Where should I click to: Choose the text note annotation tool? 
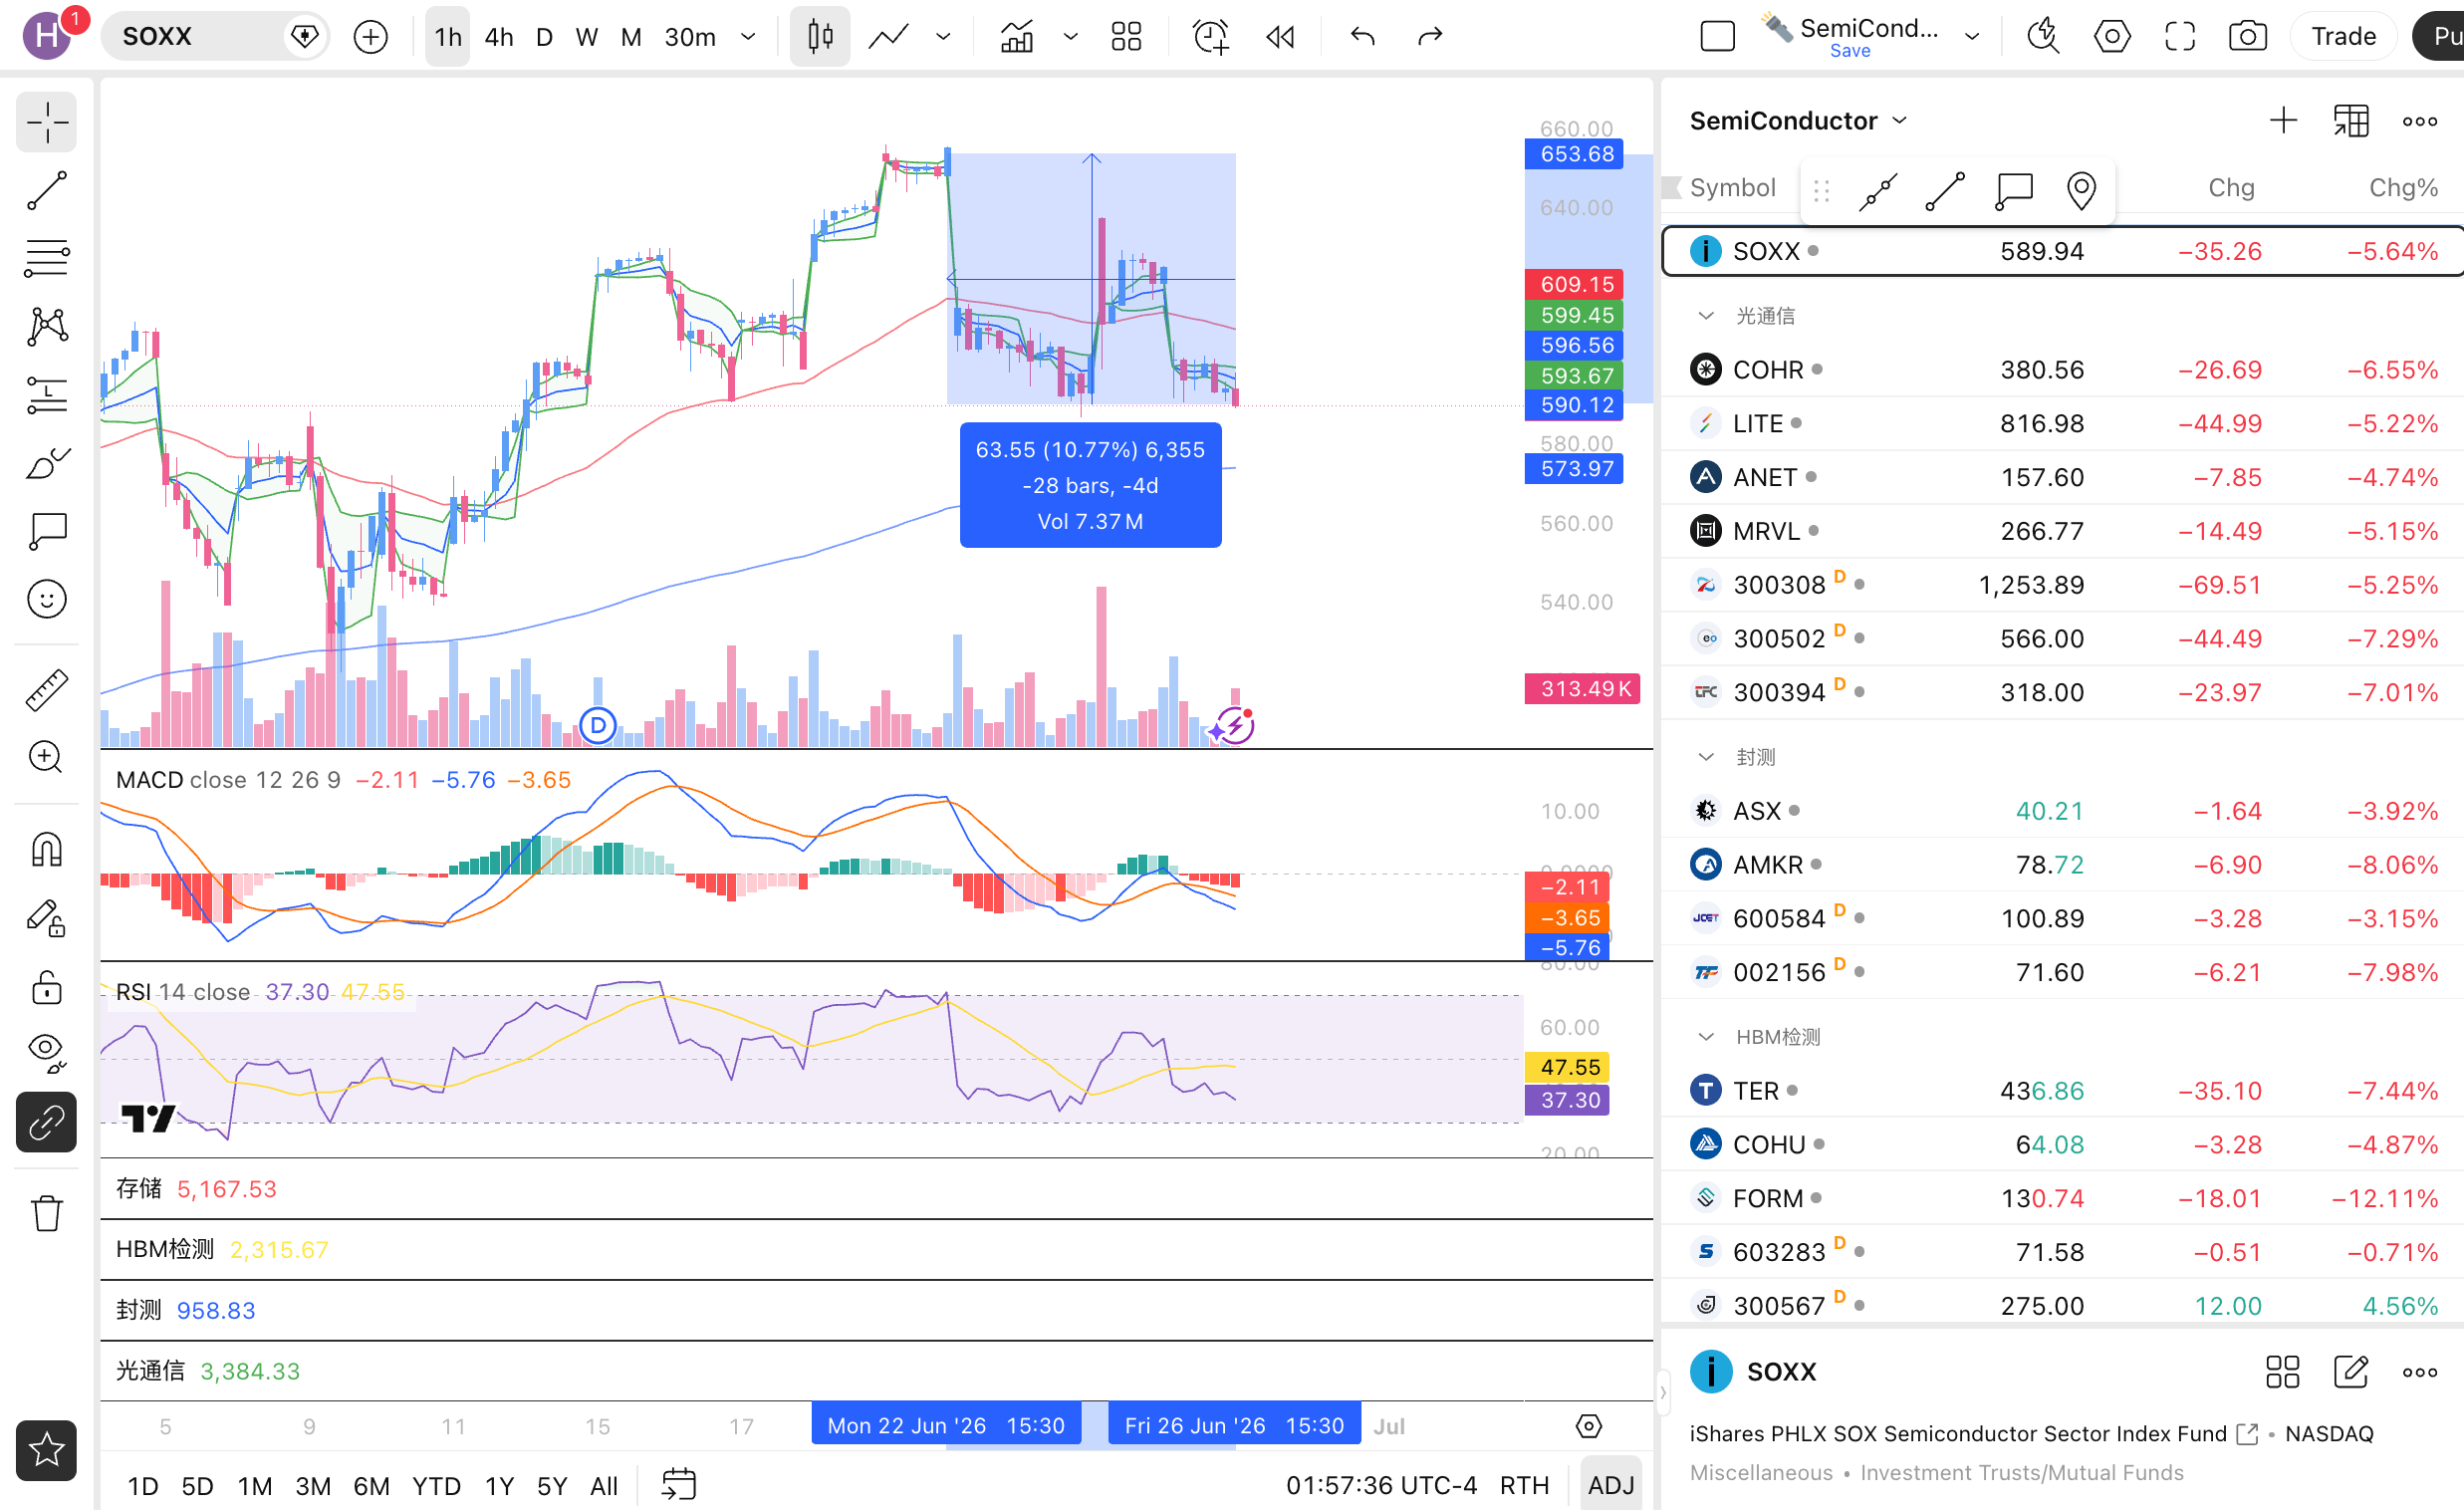tap(46, 531)
